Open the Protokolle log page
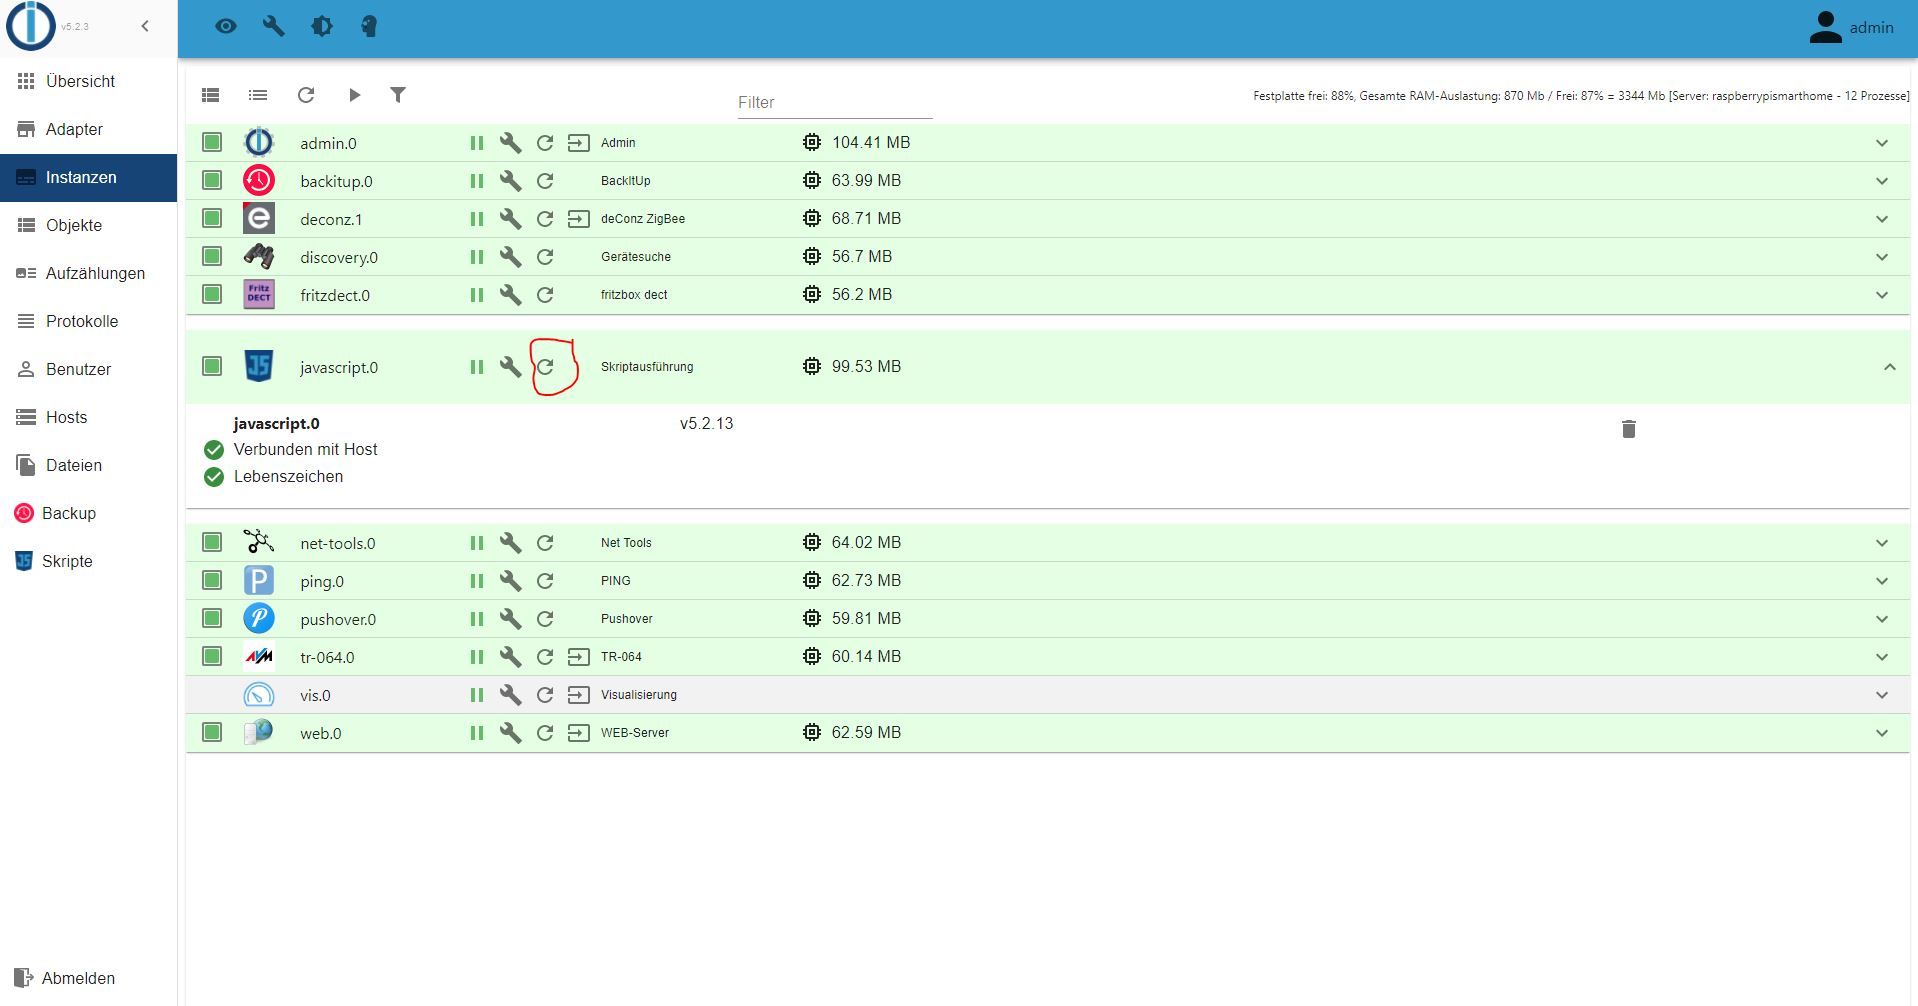This screenshot has width=1918, height=1006. point(88,321)
